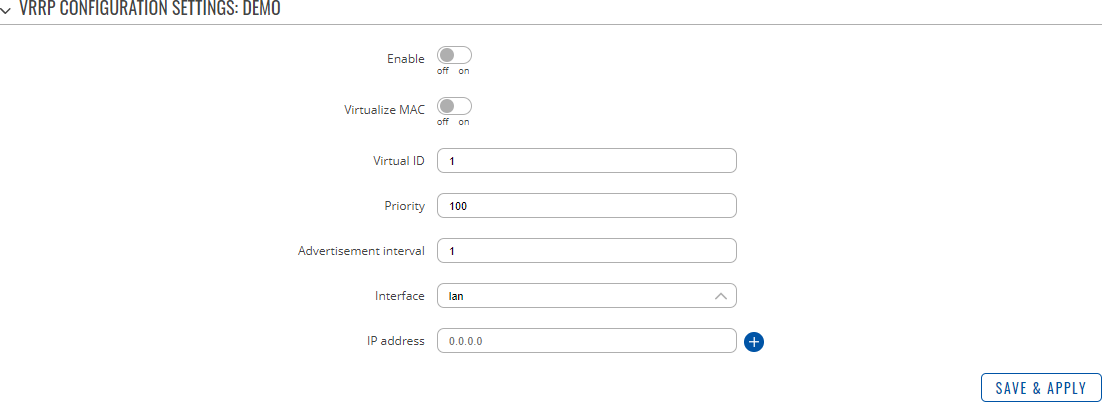Click the "Advertisement interval" label text
Viewport: 1102px width, 402px height.
(361, 251)
